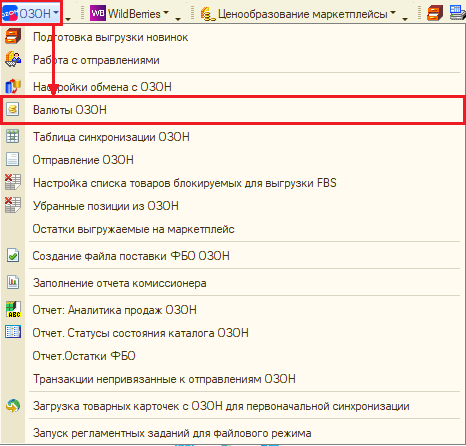466x446 pixels.
Task: Click the Работа с отправлениями icon
Action: pos(13,59)
